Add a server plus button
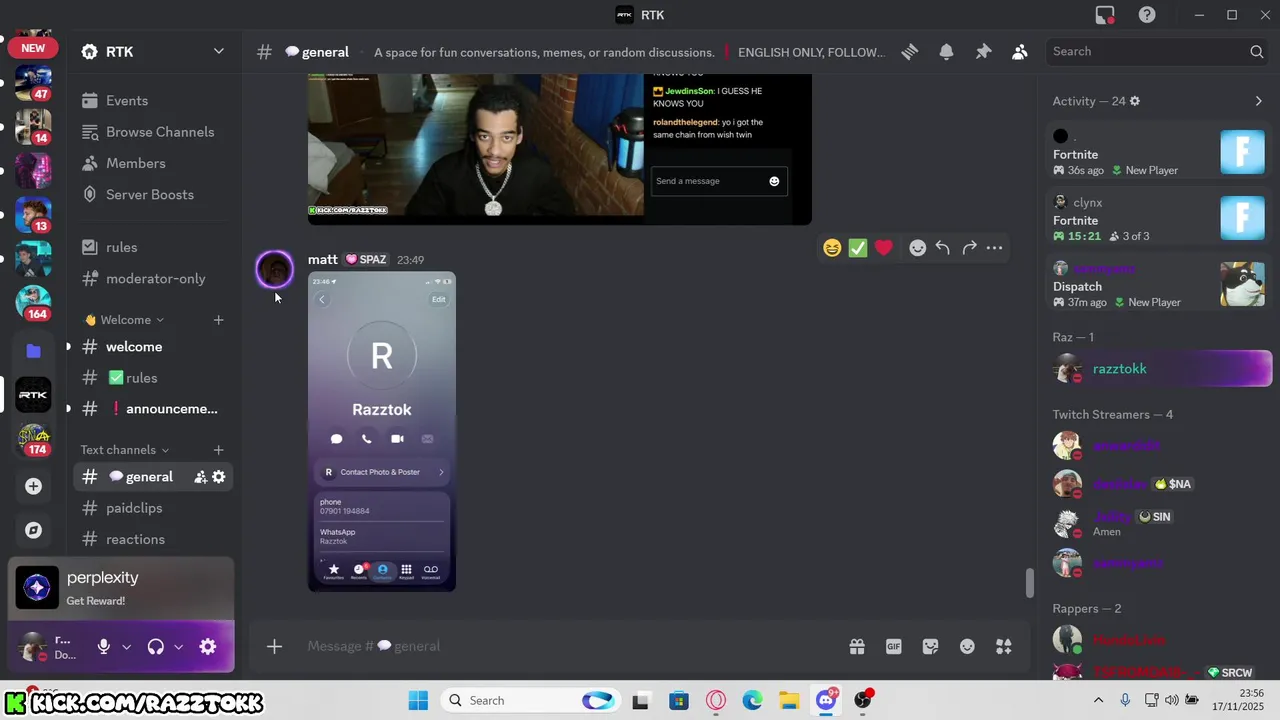Viewport: 1280px width, 720px height. 33,486
